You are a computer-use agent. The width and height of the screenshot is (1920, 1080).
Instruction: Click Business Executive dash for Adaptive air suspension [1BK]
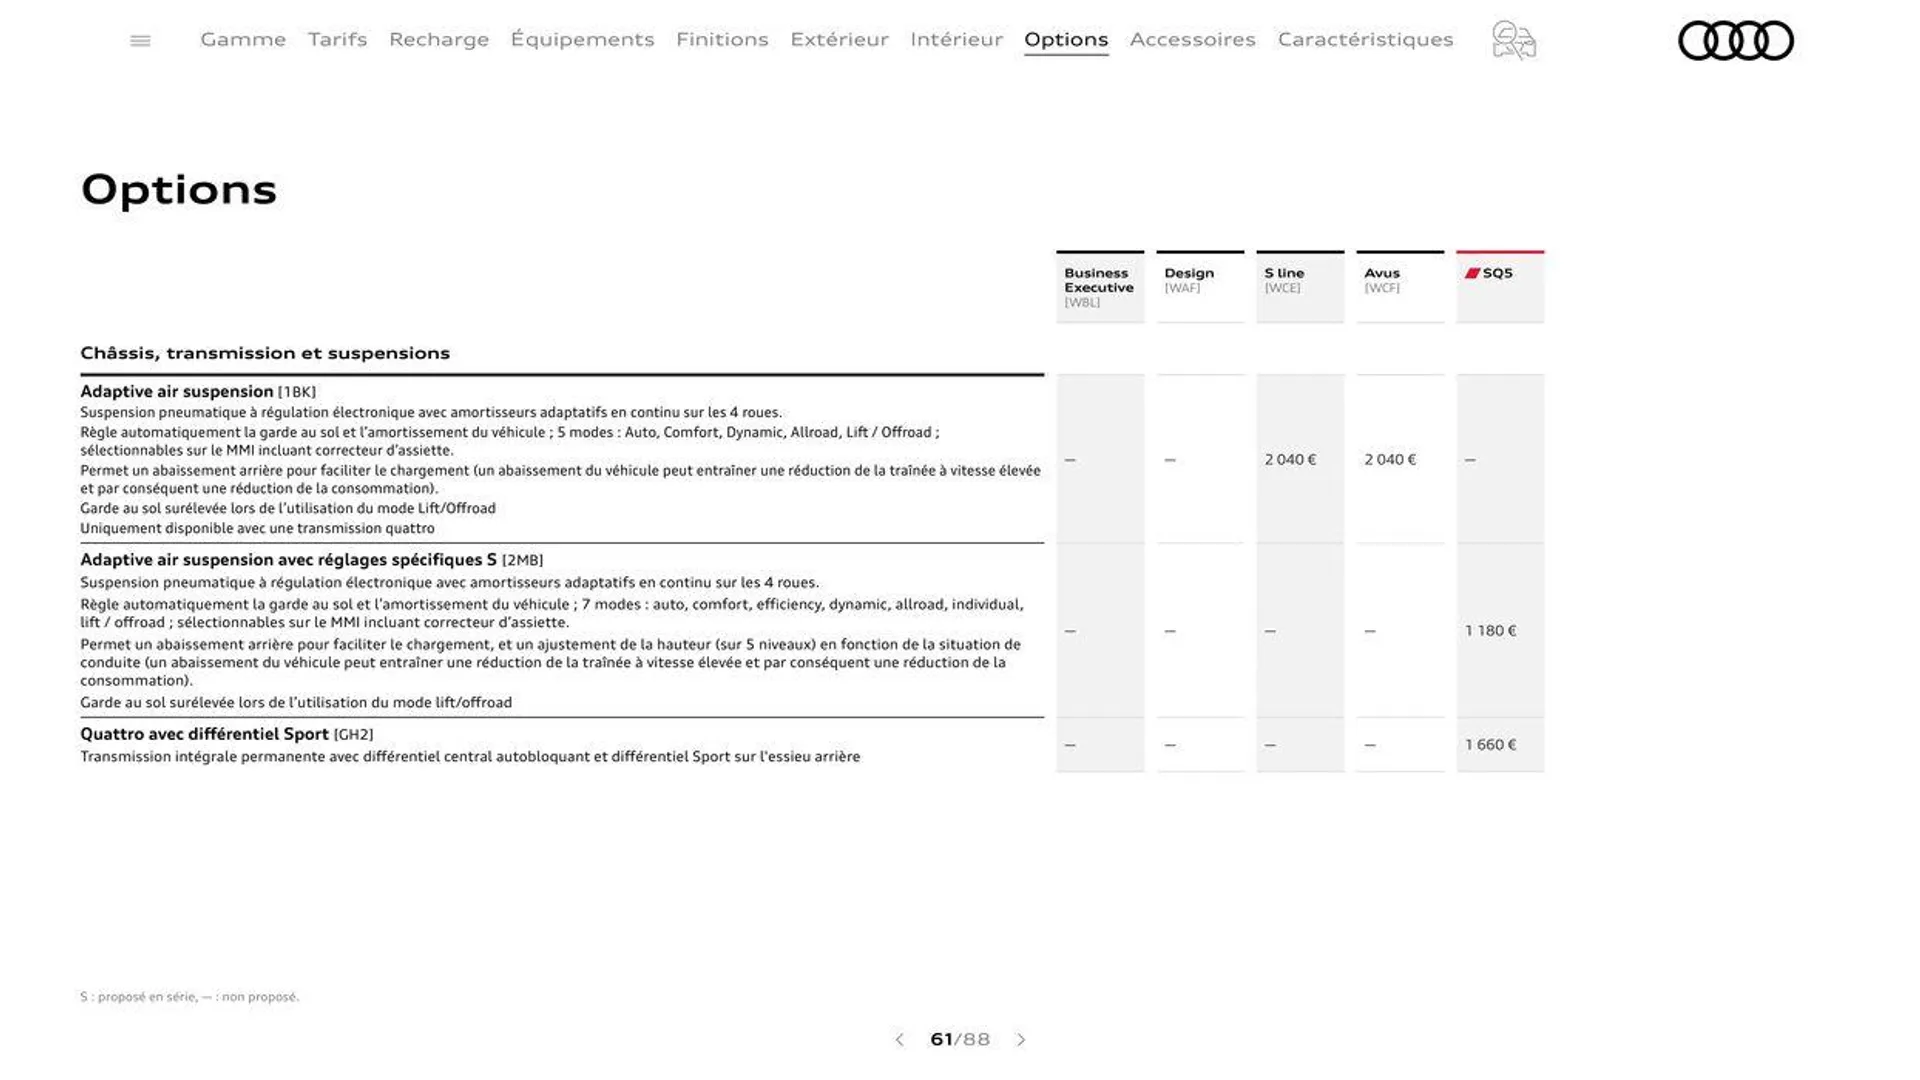click(x=1070, y=460)
